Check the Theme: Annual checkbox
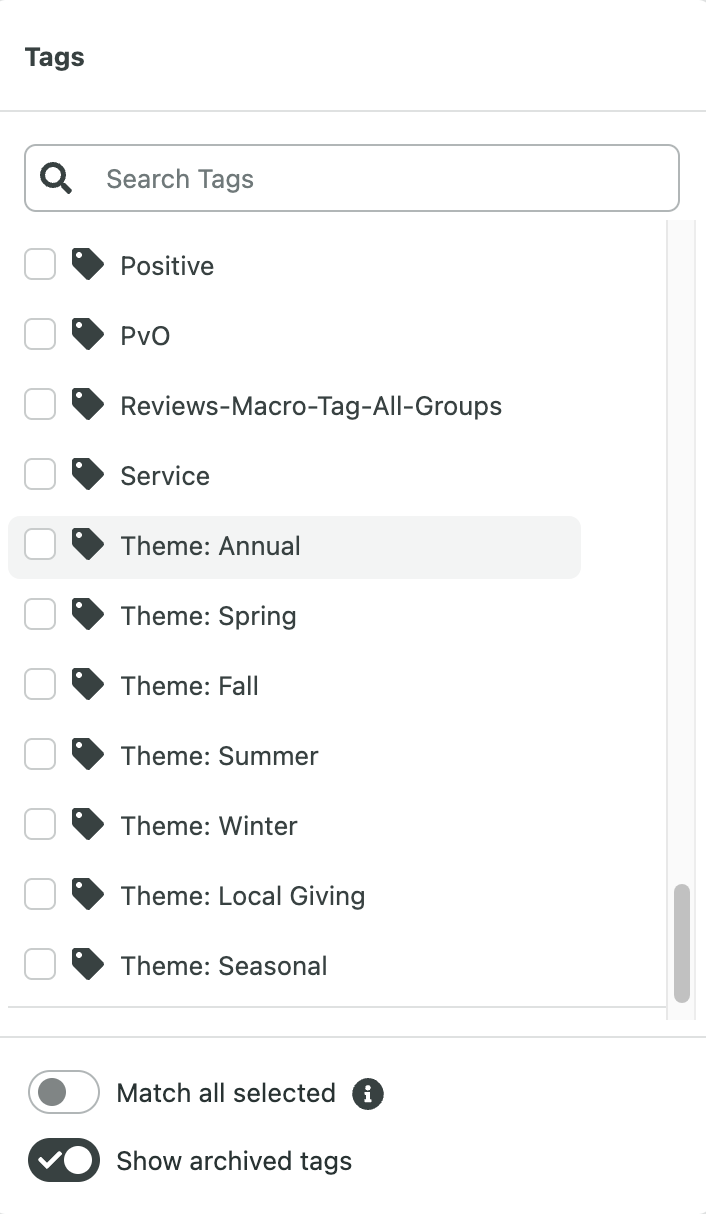 pyautogui.click(x=40, y=545)
